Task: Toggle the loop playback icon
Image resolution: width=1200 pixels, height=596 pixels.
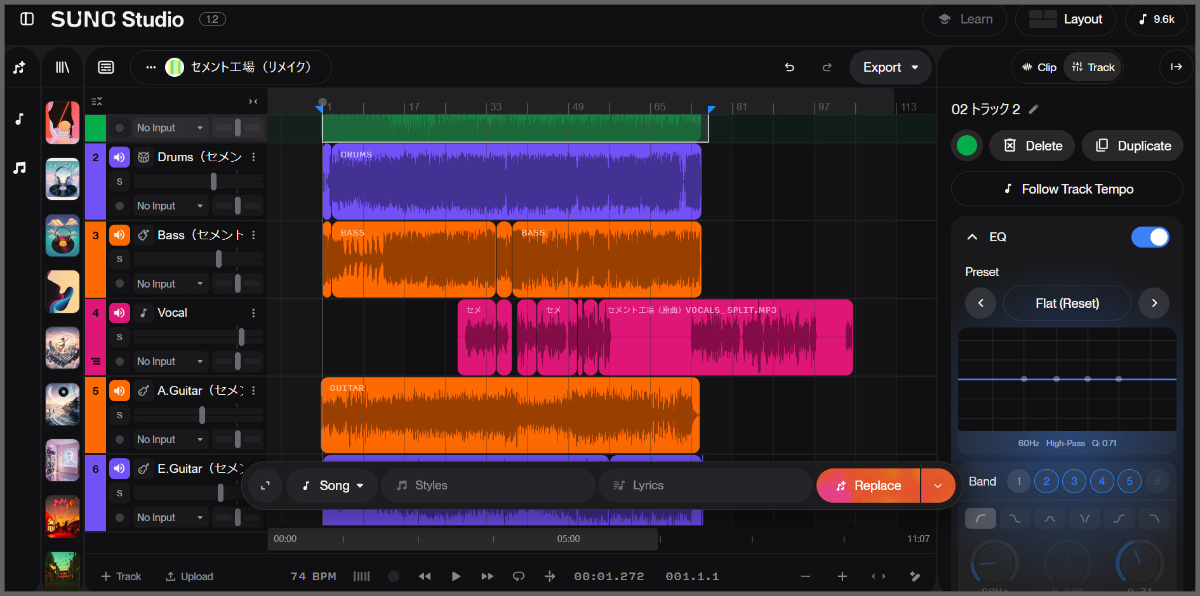Action: coord(518,576)
